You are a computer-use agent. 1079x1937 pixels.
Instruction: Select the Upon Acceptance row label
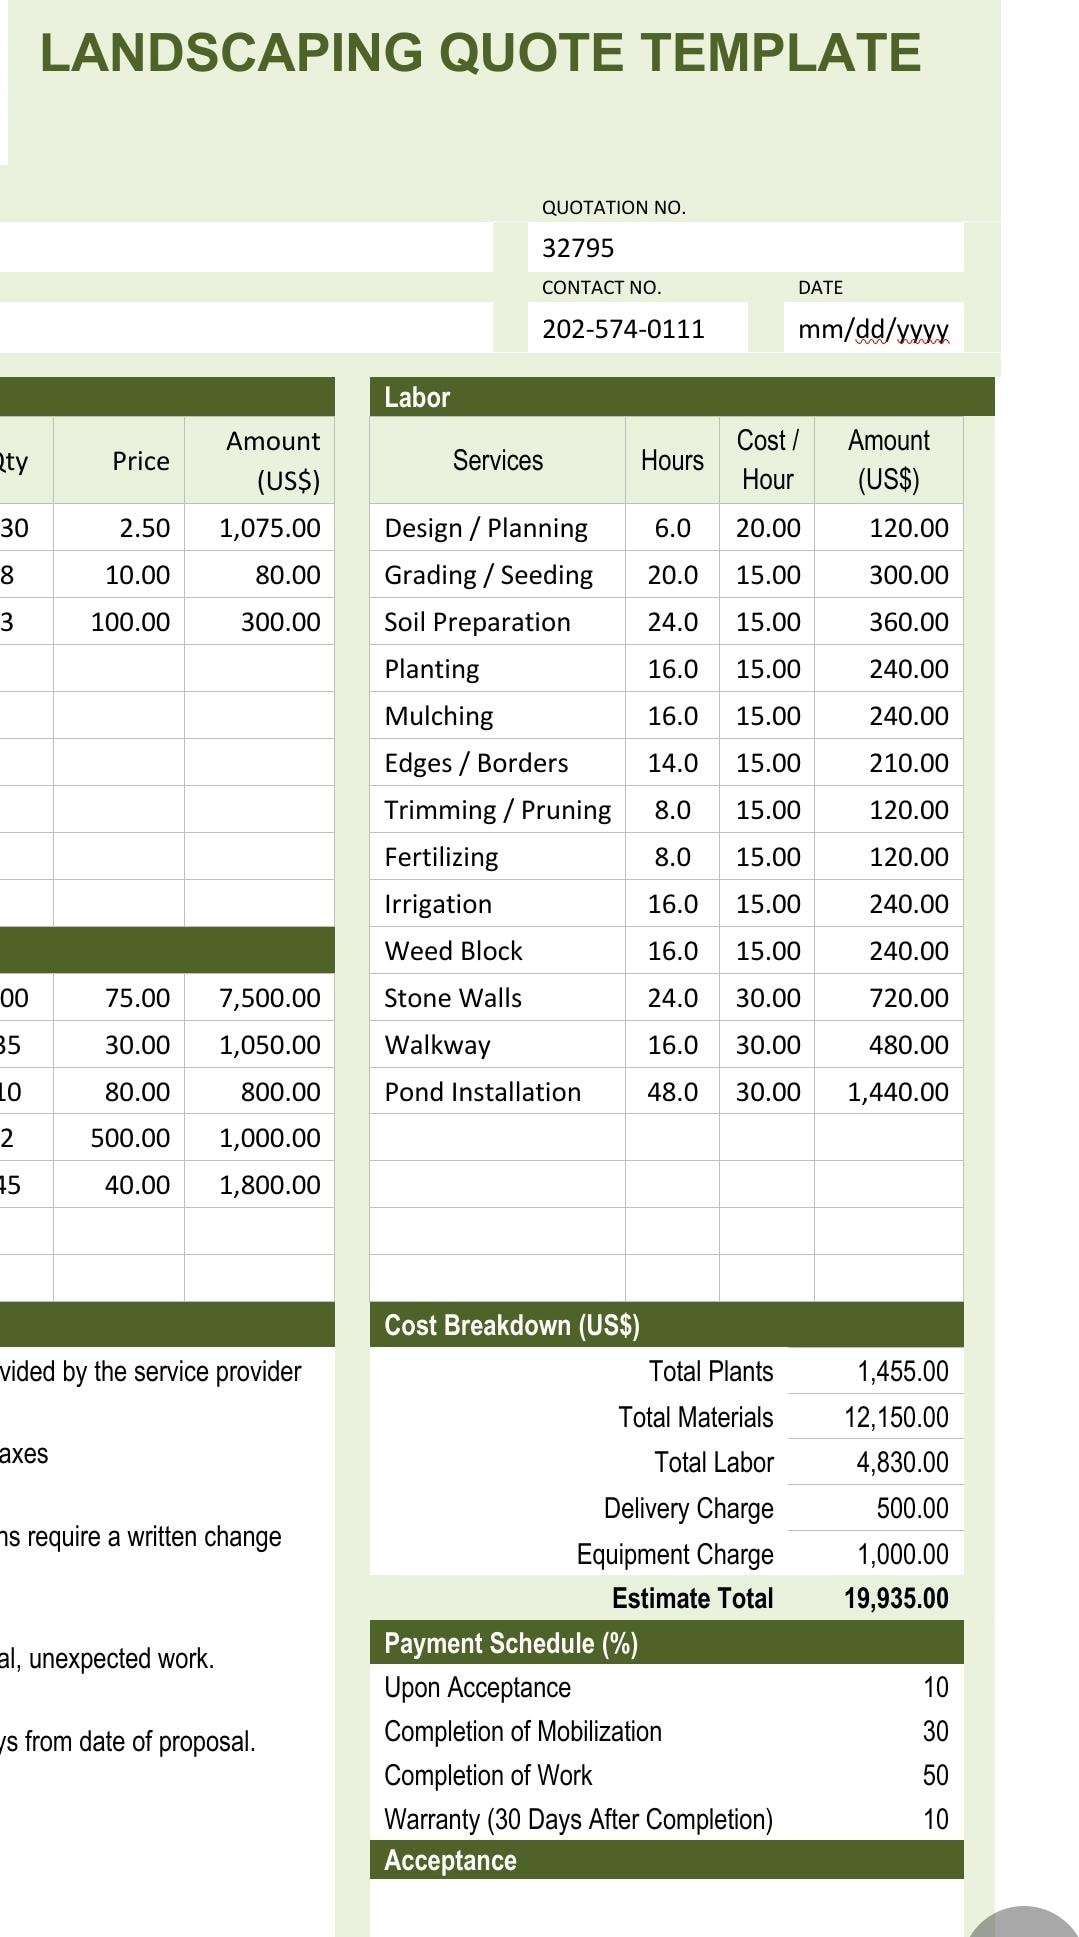click(477, 1687)
